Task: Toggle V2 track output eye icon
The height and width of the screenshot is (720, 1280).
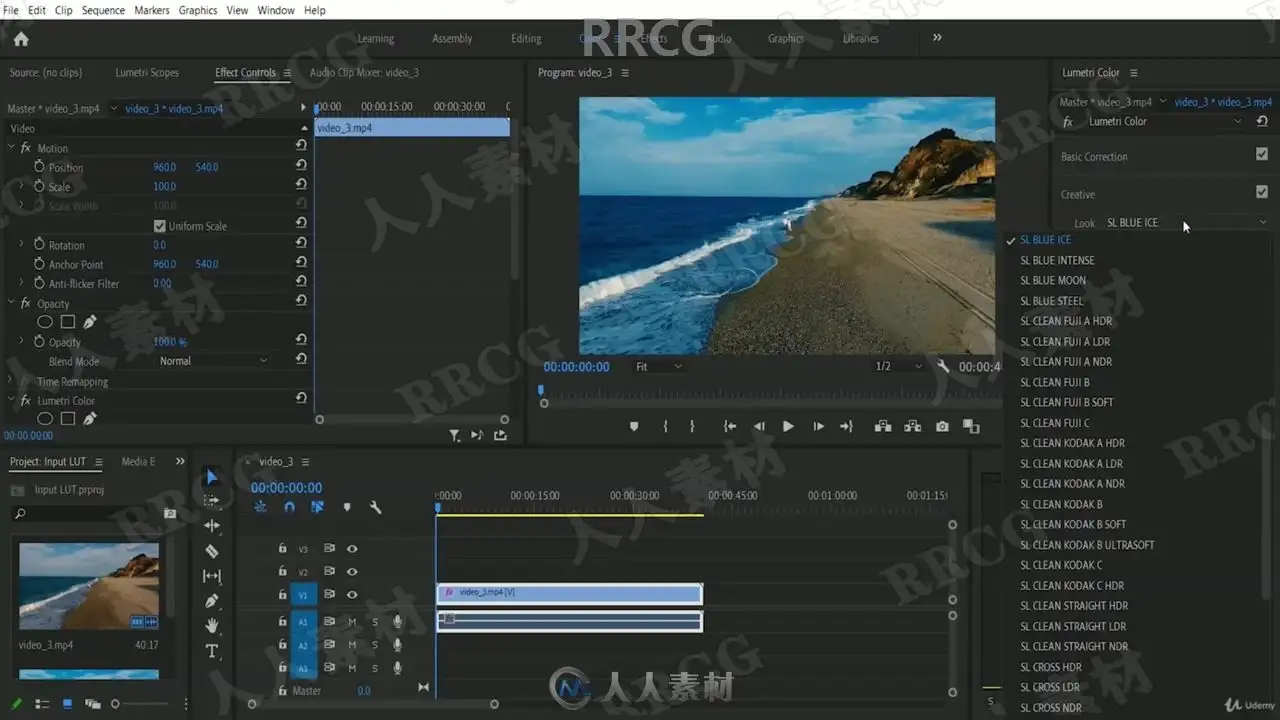Action: (352, 572)
